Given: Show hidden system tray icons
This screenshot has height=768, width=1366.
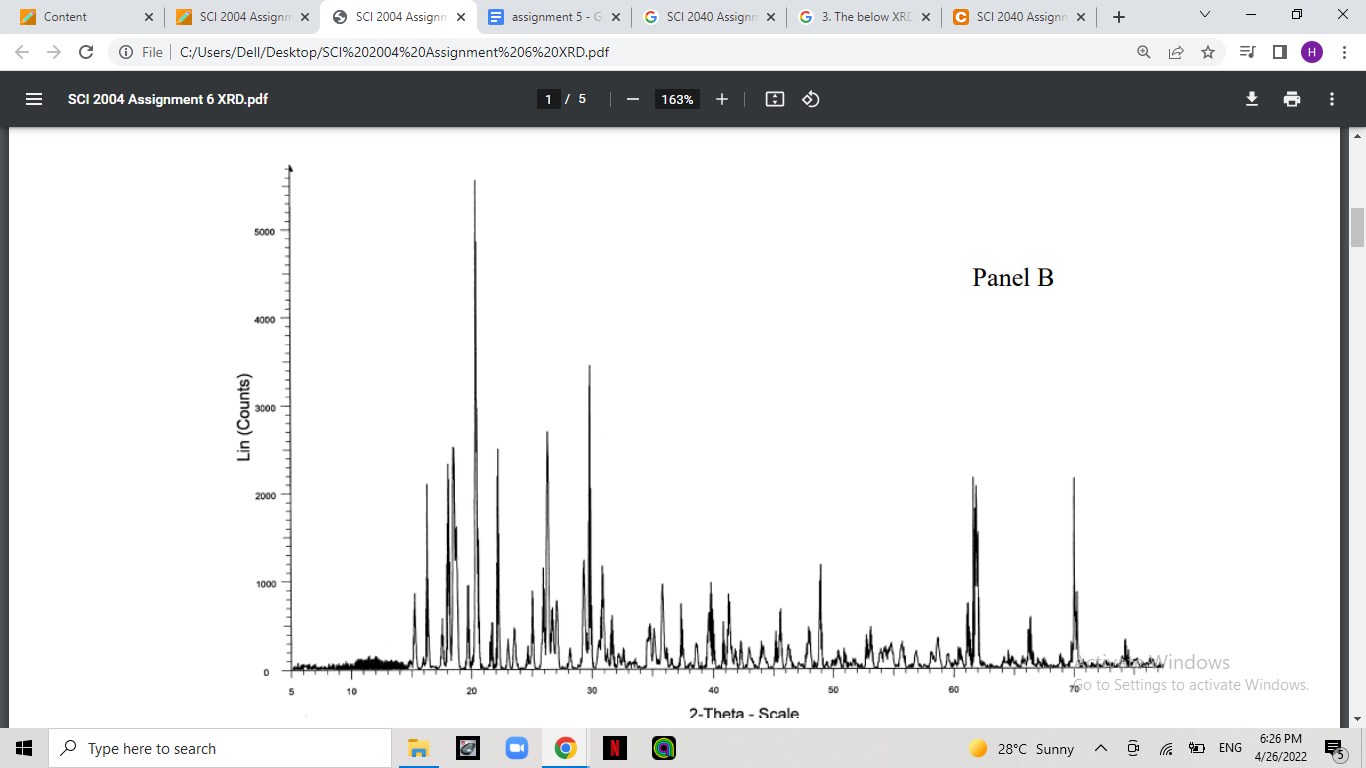Looking at the screenshot, I should (x=1101, y=748).
